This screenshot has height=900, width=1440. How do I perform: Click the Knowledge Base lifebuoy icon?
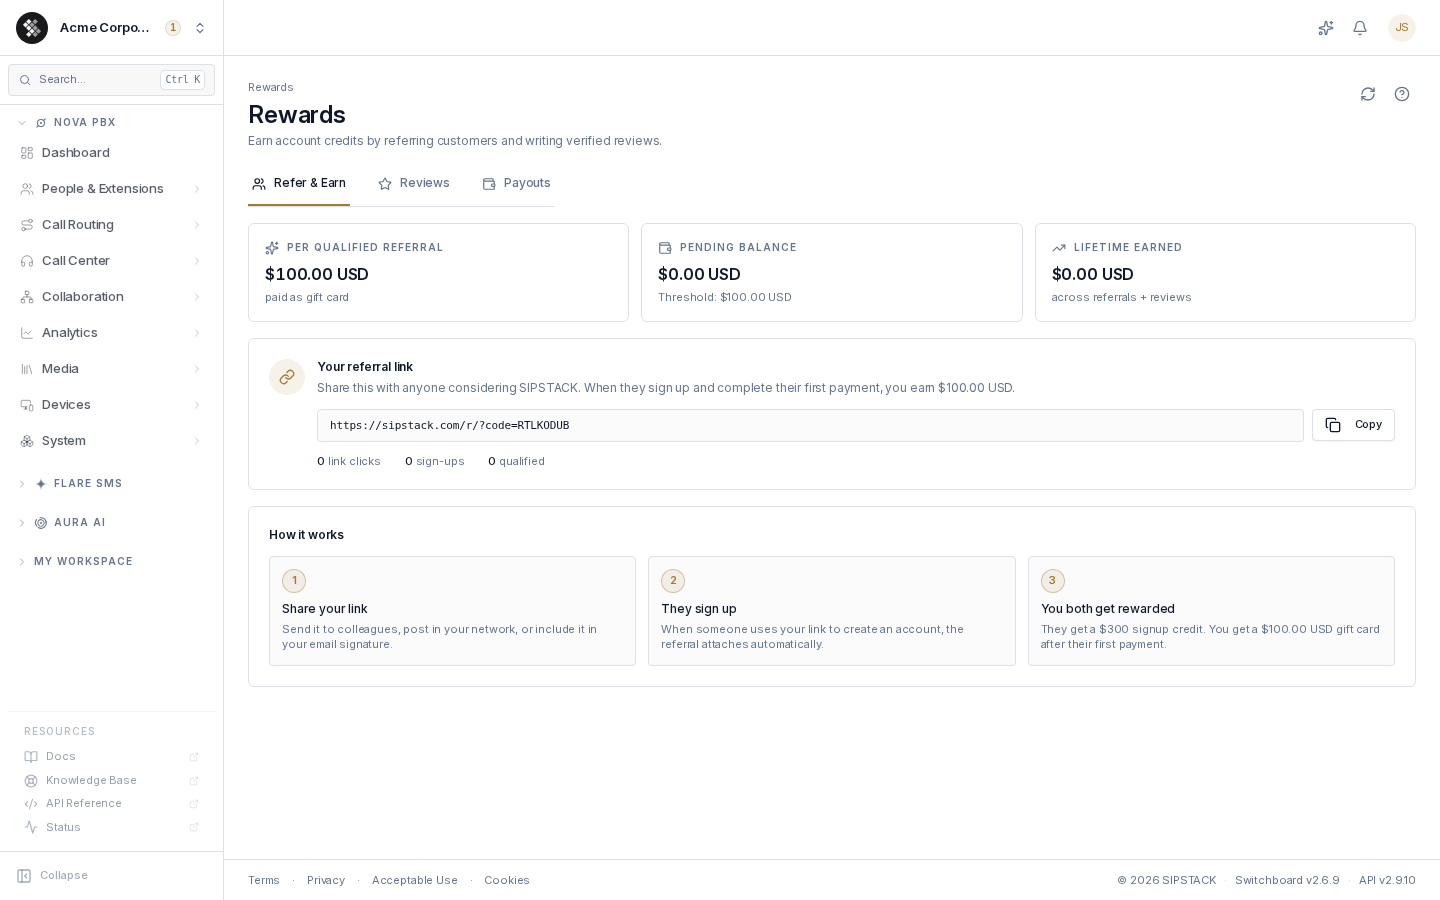pyautogui.click(x=31, y=781)
